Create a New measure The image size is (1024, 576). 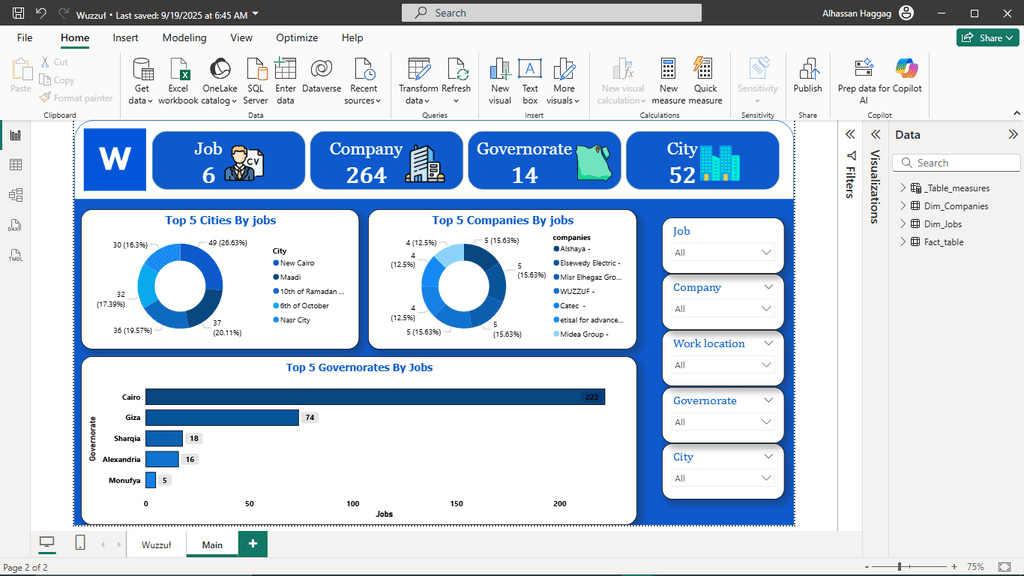click(x=668, y=81)
